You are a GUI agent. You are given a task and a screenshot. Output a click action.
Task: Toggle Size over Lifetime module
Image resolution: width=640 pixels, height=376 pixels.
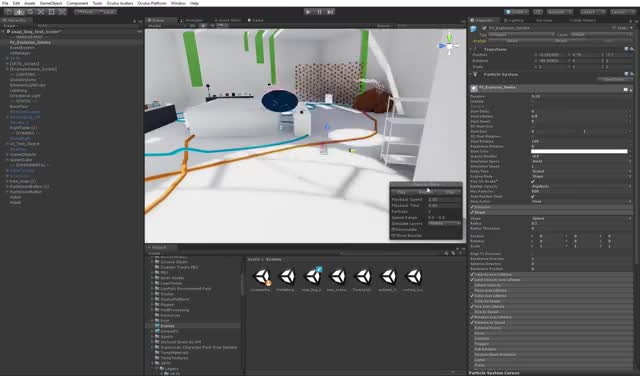[x=473, y=306]
